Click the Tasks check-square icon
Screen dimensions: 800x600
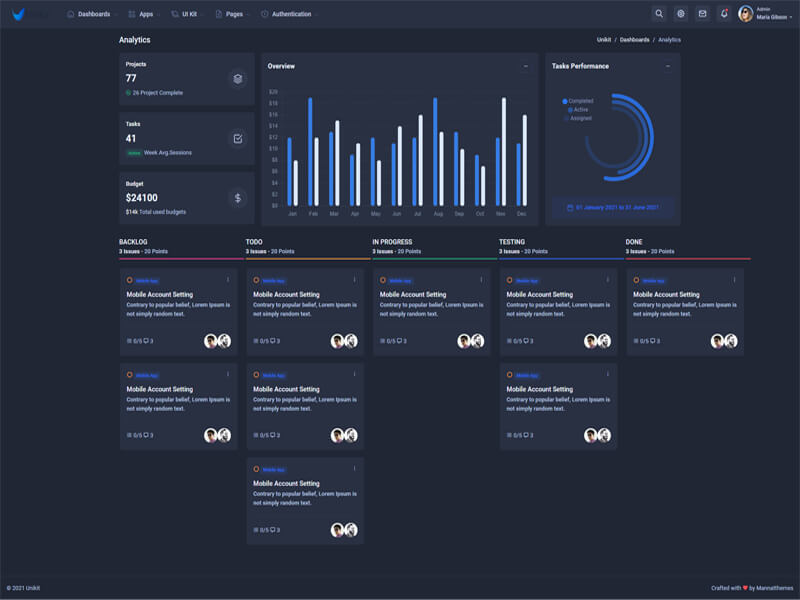(x=238, y=138)
